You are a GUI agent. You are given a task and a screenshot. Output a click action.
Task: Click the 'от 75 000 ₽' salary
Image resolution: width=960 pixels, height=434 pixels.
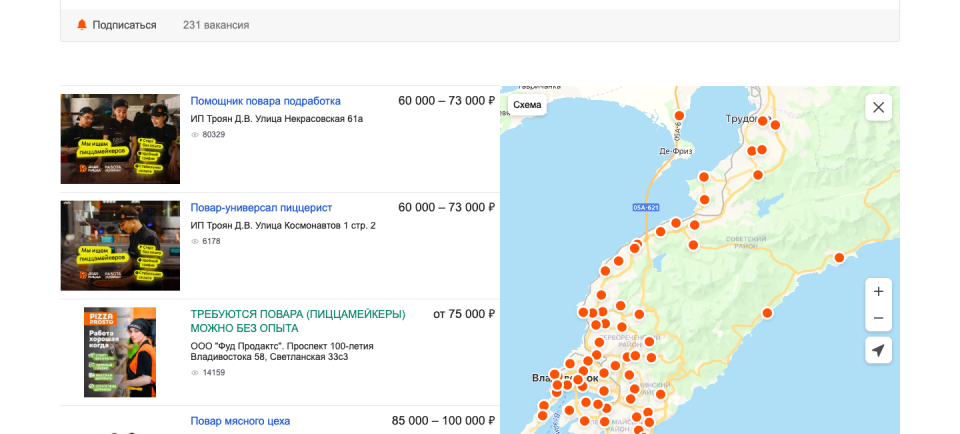click(x=464, y=314)
